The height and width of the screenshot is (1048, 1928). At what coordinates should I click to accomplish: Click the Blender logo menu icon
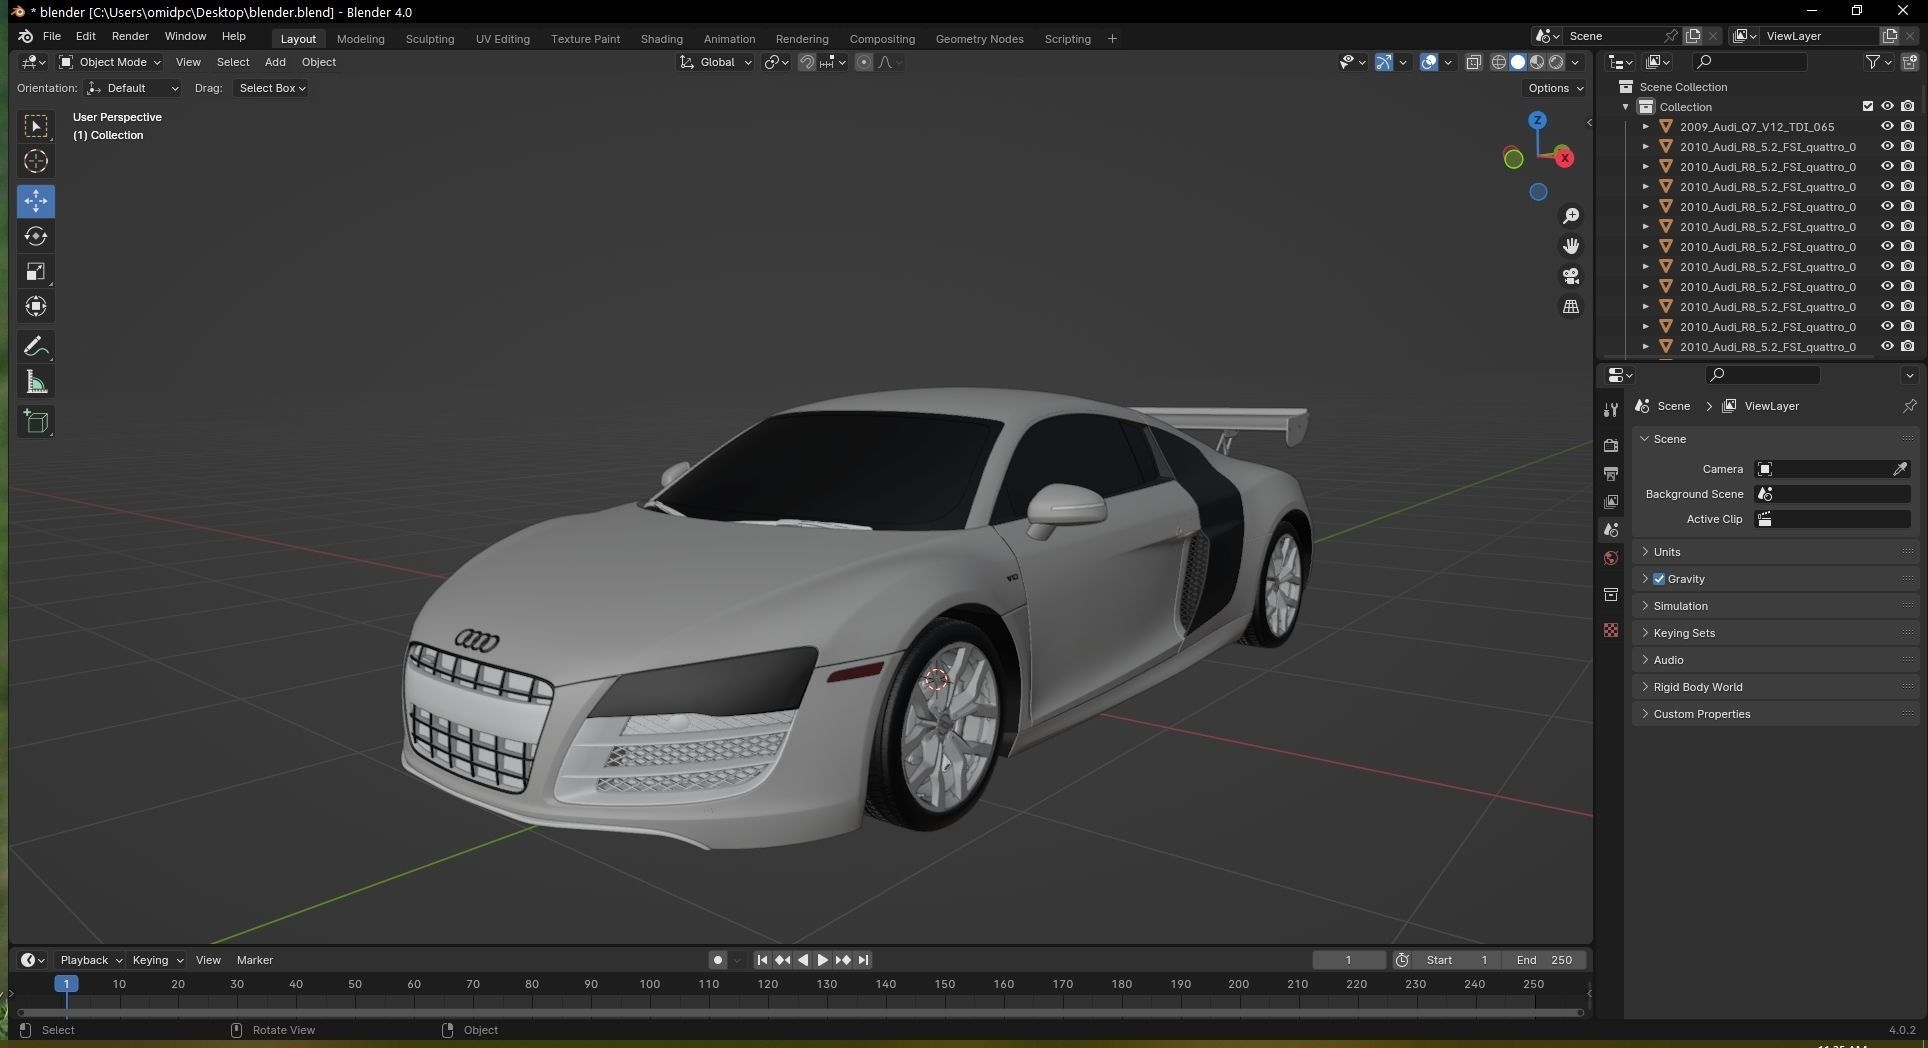click(25, 36)
